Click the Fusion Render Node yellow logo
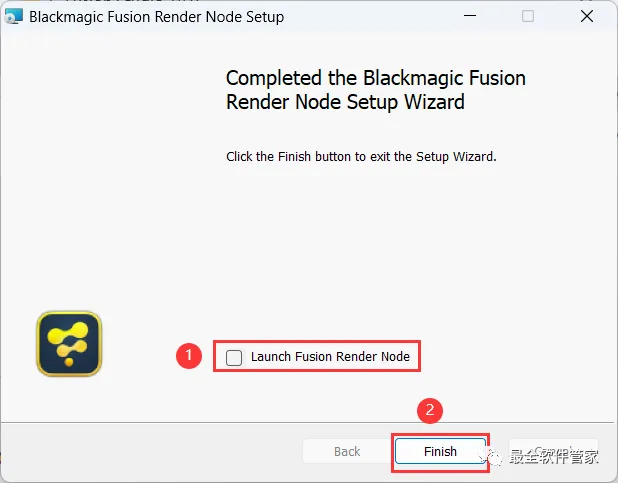The image size is (618, 483). 69,344
